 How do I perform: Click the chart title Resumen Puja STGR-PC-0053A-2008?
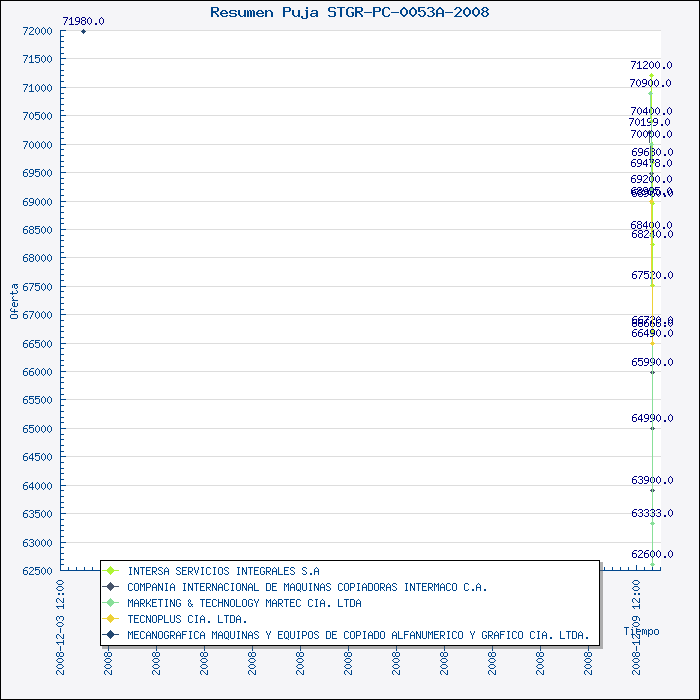pyautogui.click(x=350, y=12)
